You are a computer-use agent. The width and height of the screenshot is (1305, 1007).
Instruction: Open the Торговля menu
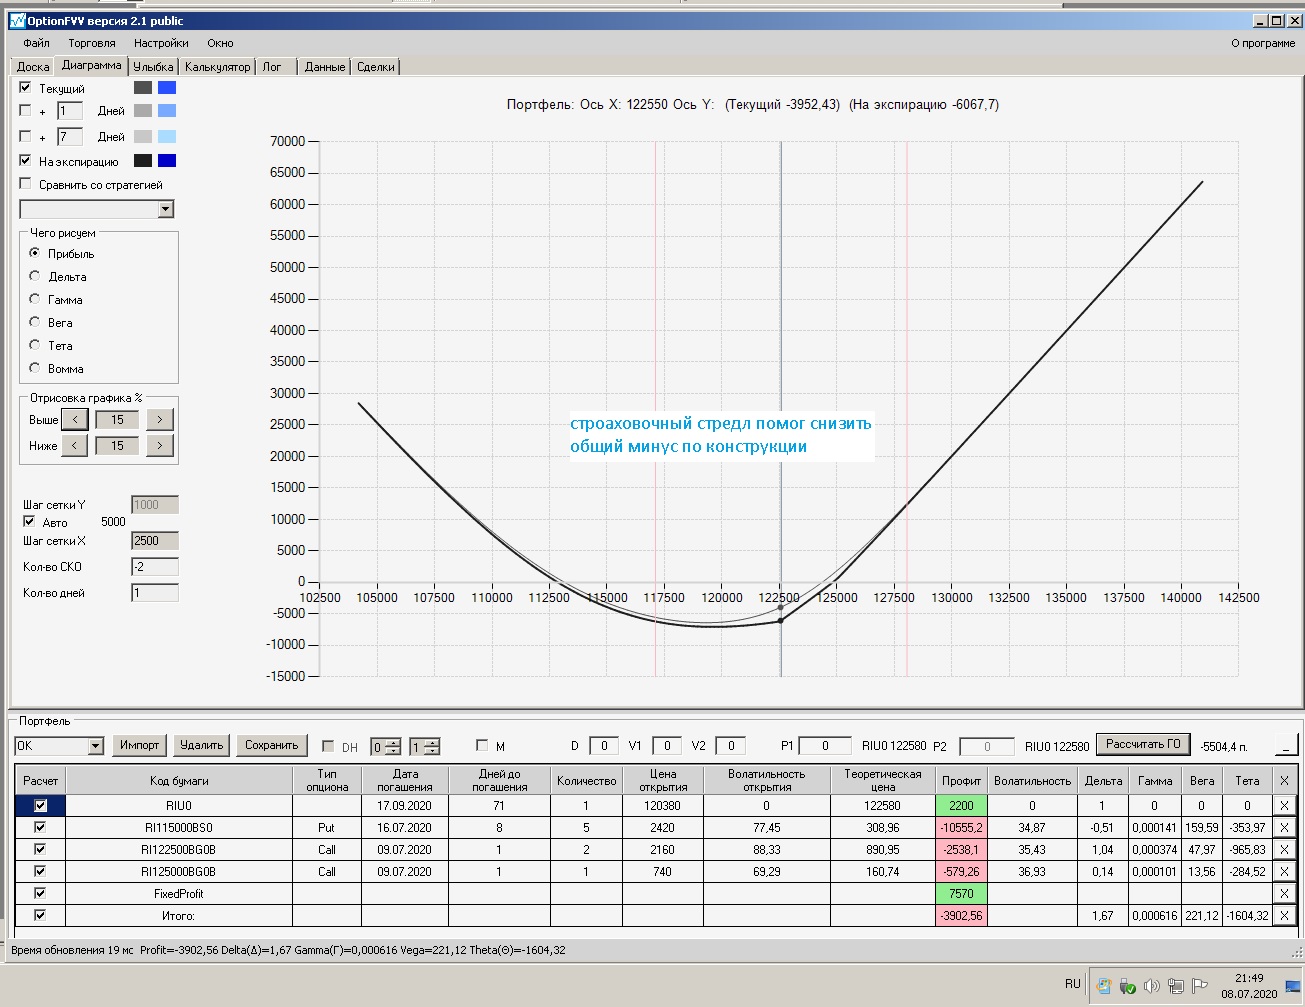click(x=92, y=43)
